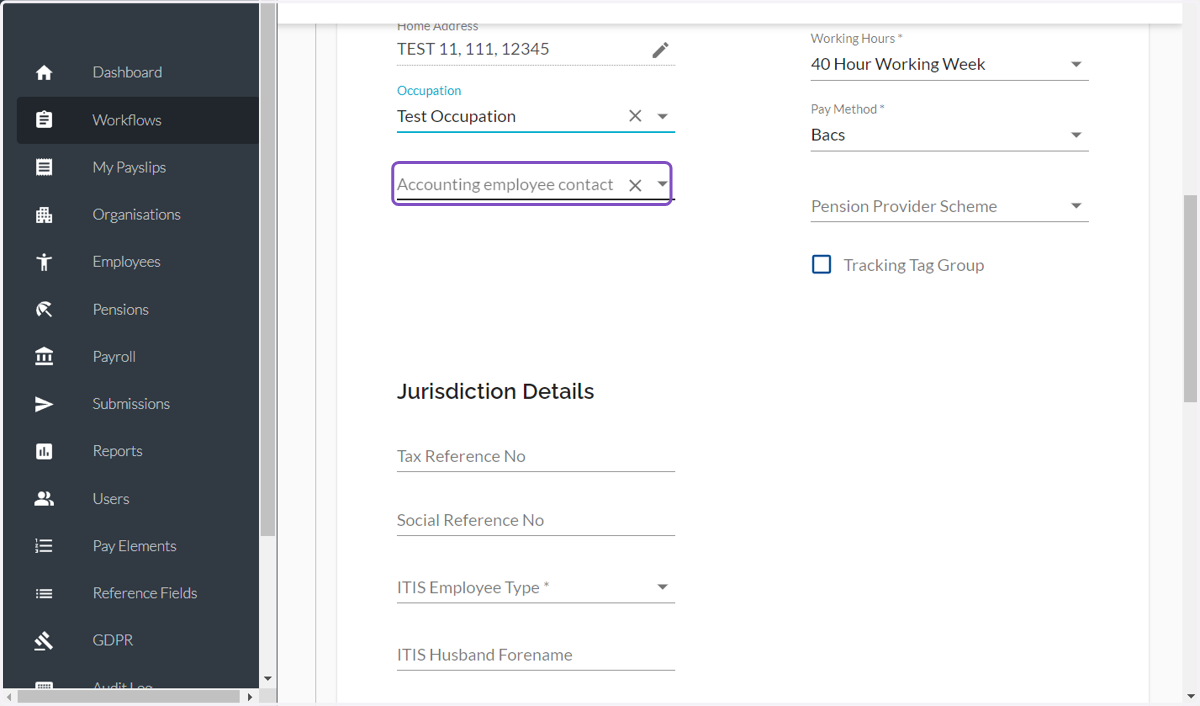Click the page vertical scrollbar

pyautogui.click(x=1191, y=298)
